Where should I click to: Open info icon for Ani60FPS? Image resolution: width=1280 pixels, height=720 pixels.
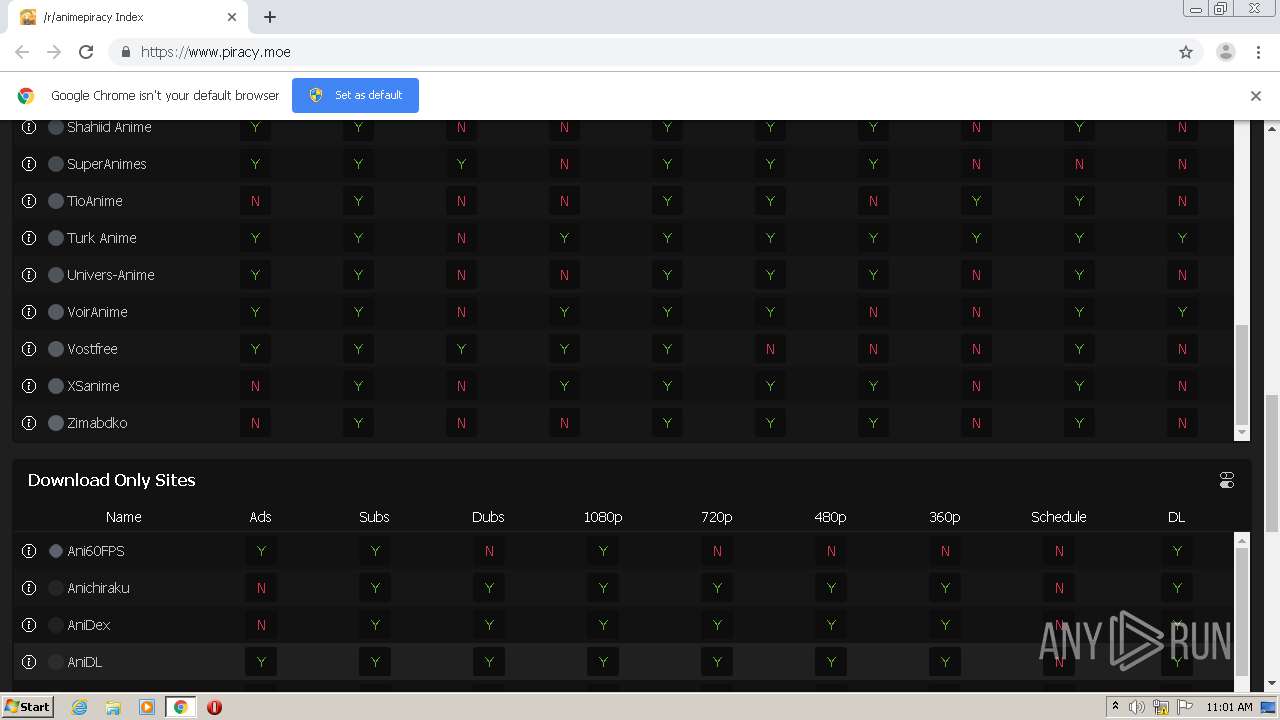point(29,551)
